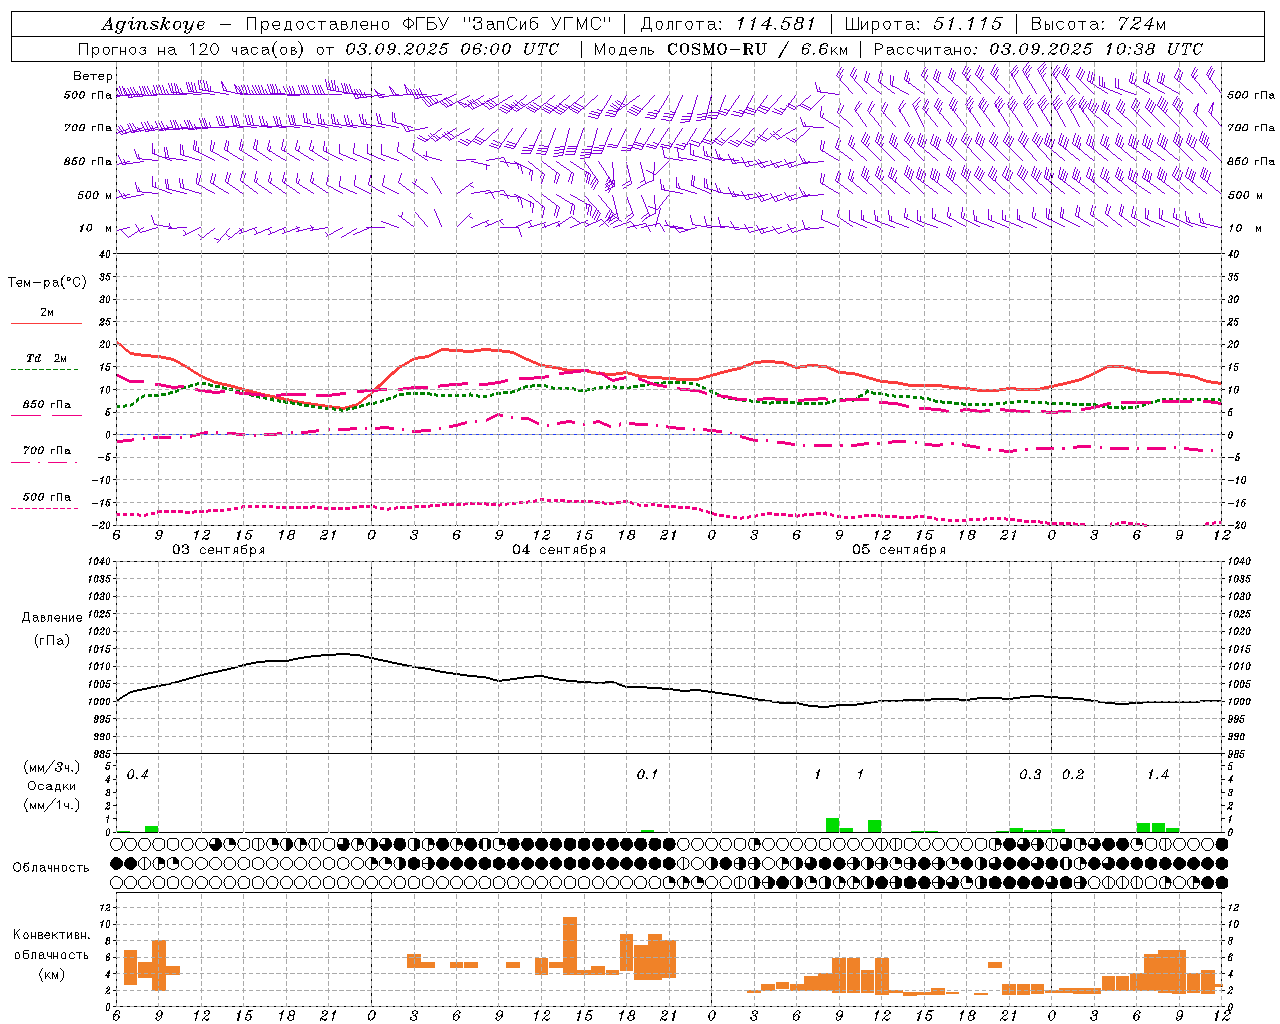
Task: Click the Тем-ра(°C) axis title
Action: pyautogui.click(x=47, y=283)
